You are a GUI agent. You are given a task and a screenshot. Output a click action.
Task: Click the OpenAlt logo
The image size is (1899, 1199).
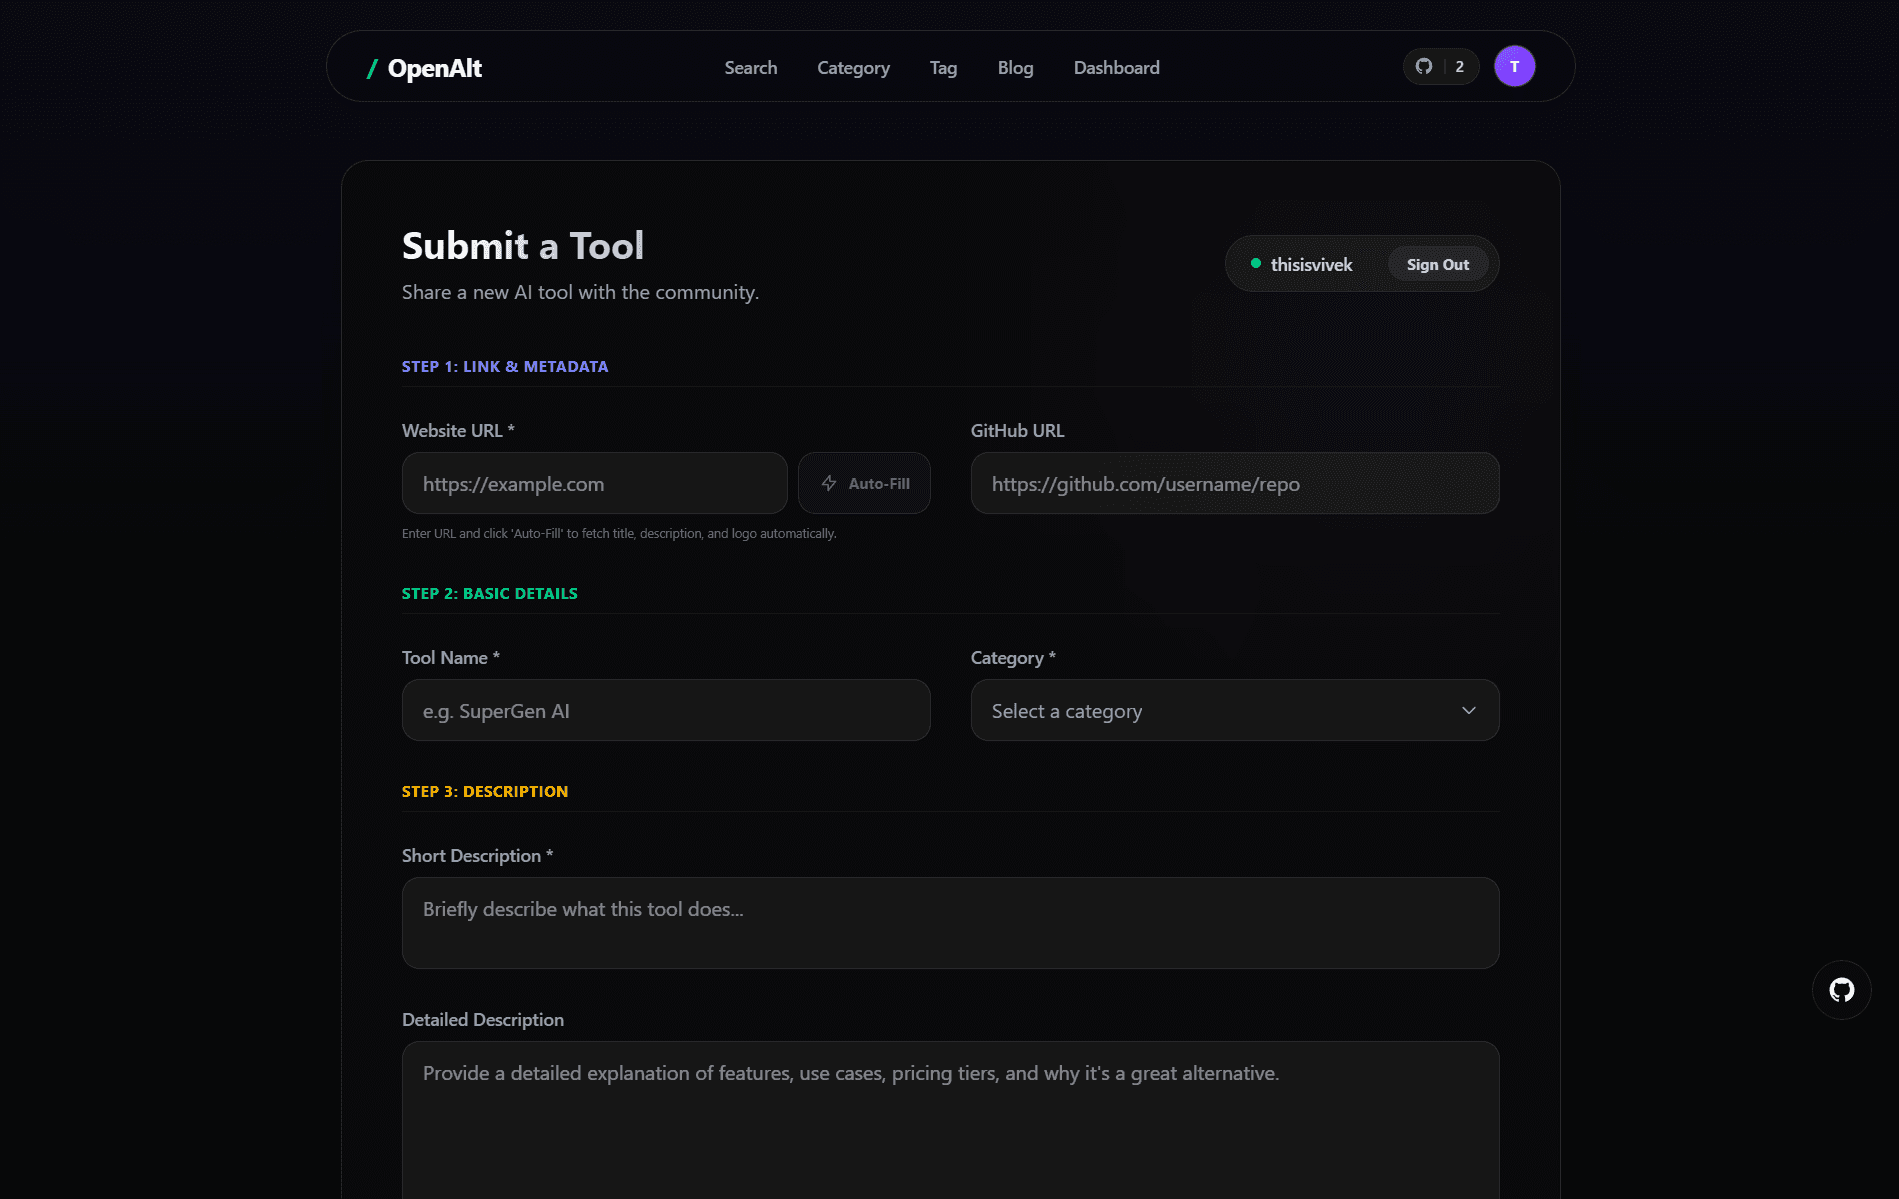[424, 68]
